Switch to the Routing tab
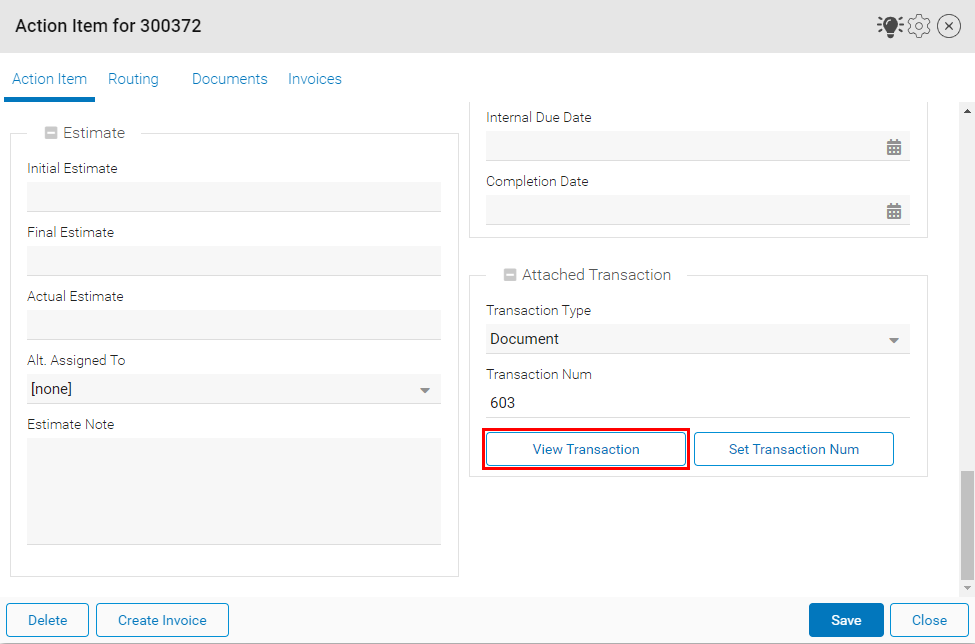Image resolution: width=975 pixels, height=644 pixels. [133, 79]
